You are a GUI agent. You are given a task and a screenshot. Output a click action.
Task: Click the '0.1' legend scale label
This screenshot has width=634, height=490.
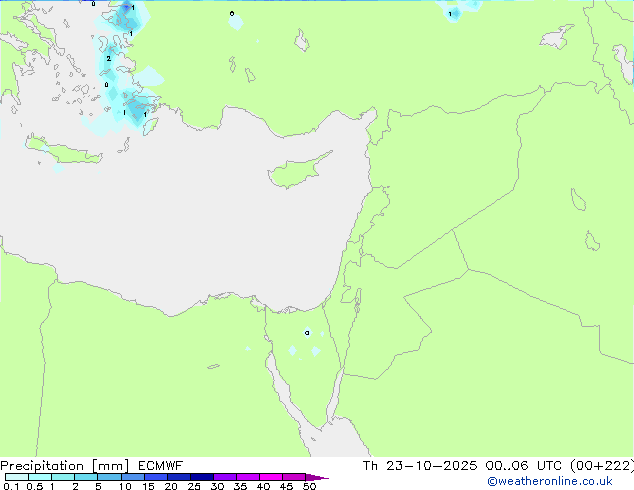(x=11, y=486)
